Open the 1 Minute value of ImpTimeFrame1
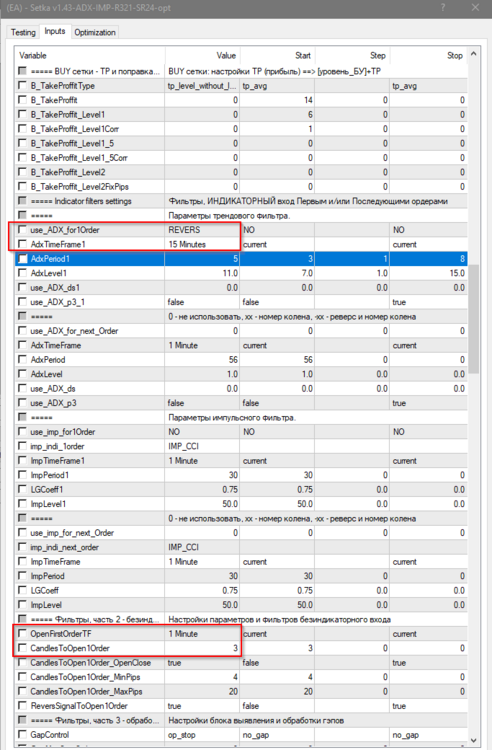This screenshot has height=750, width=492. point(202,461)
